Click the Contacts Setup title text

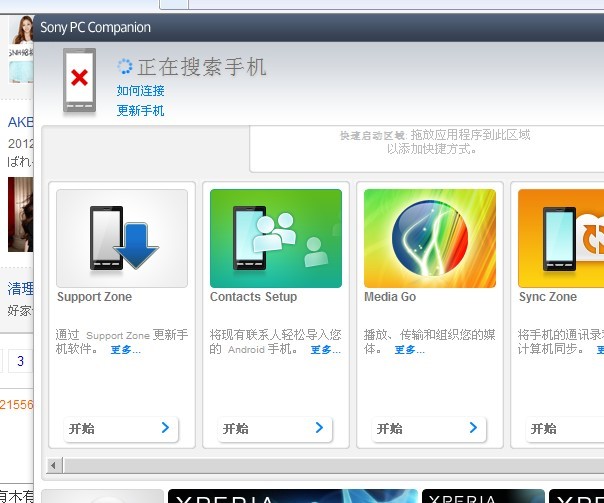point(253,297)
